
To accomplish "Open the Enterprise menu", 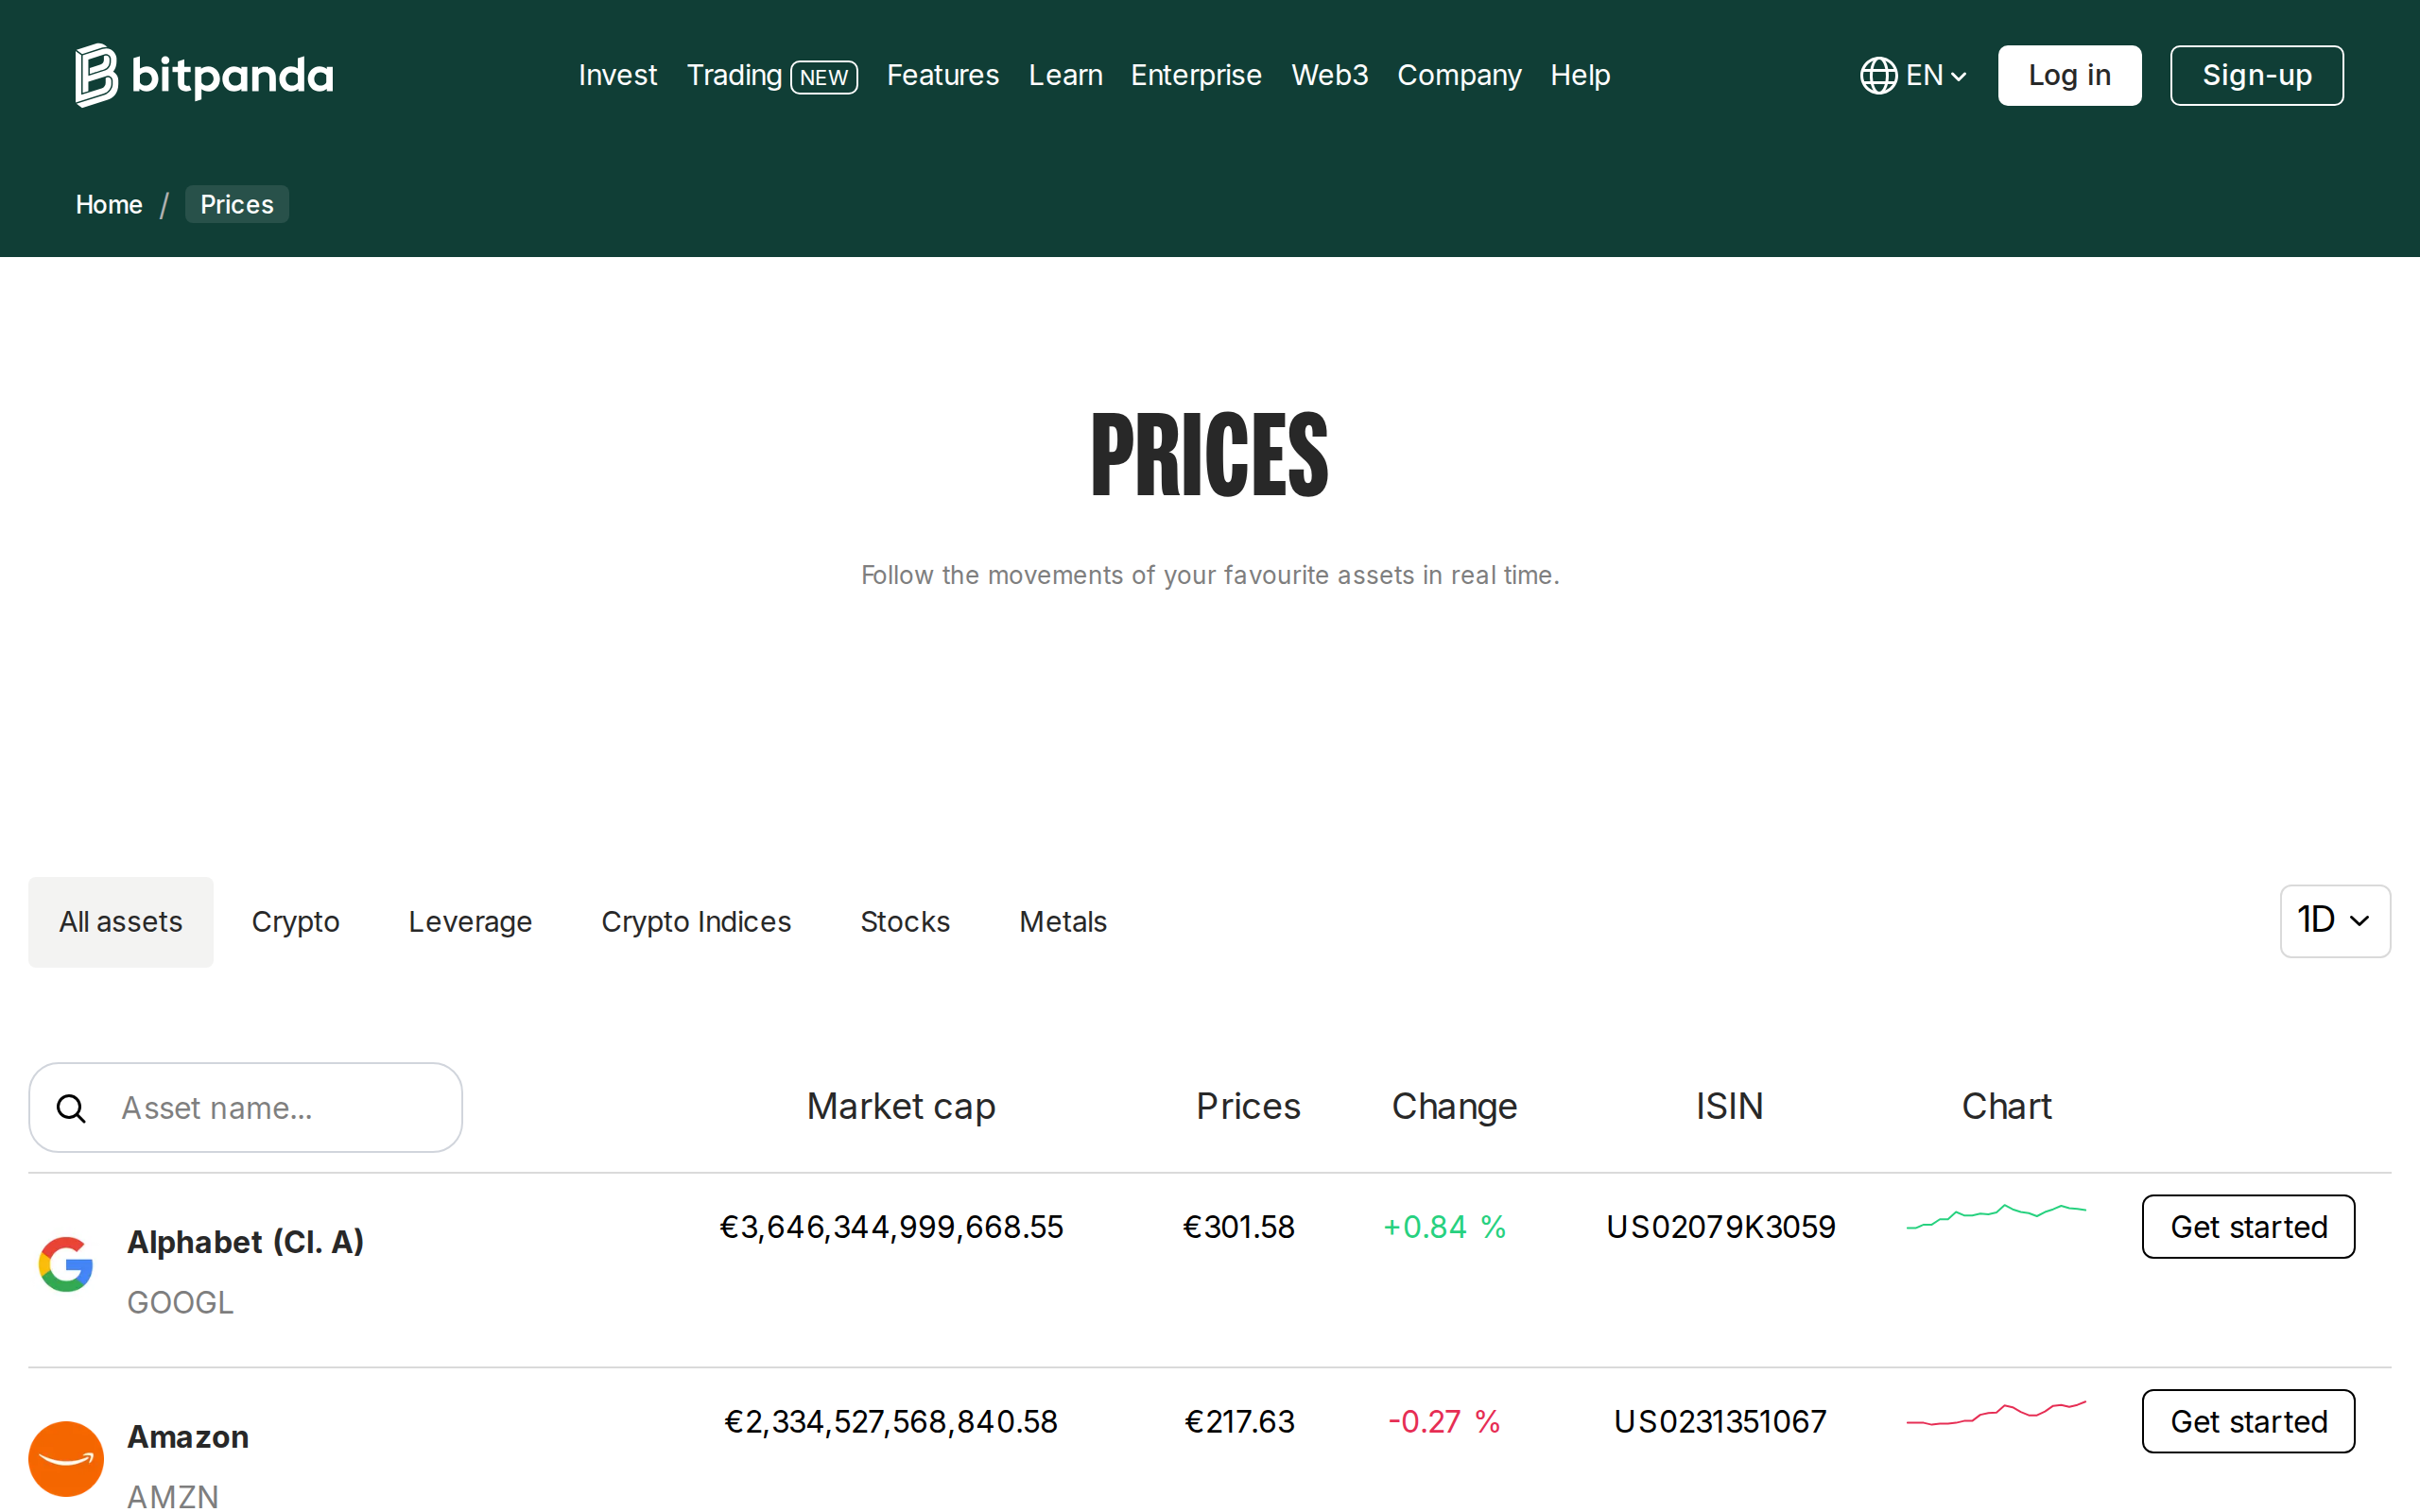I will pos(1196,75).
